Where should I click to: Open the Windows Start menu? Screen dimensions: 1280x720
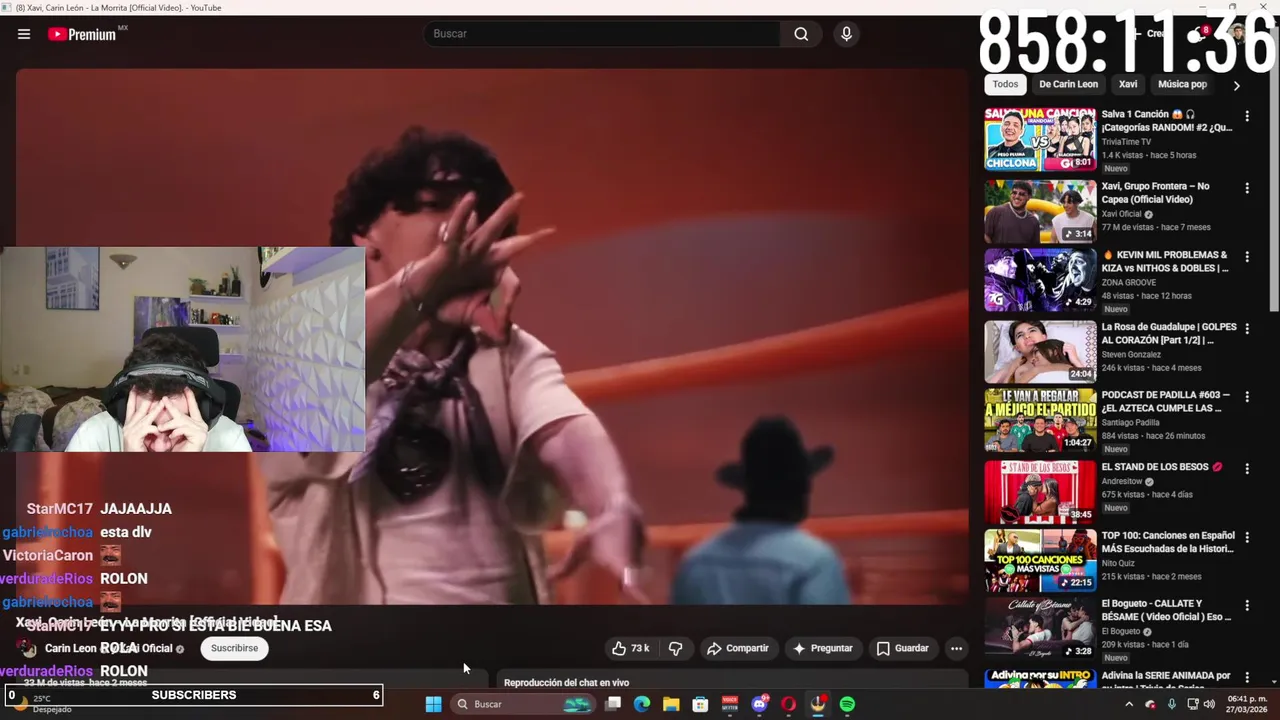433,704
